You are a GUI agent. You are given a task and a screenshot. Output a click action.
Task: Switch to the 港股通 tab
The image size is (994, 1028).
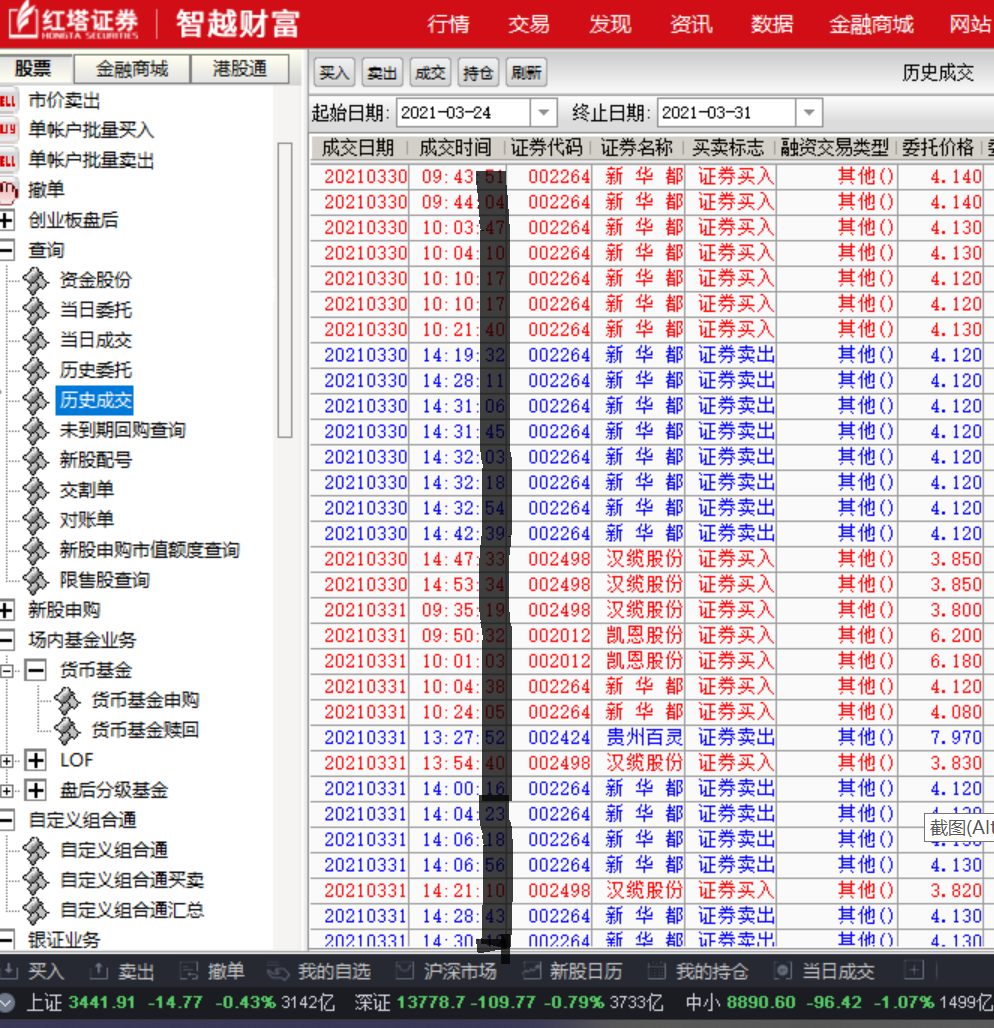[239, 69]
